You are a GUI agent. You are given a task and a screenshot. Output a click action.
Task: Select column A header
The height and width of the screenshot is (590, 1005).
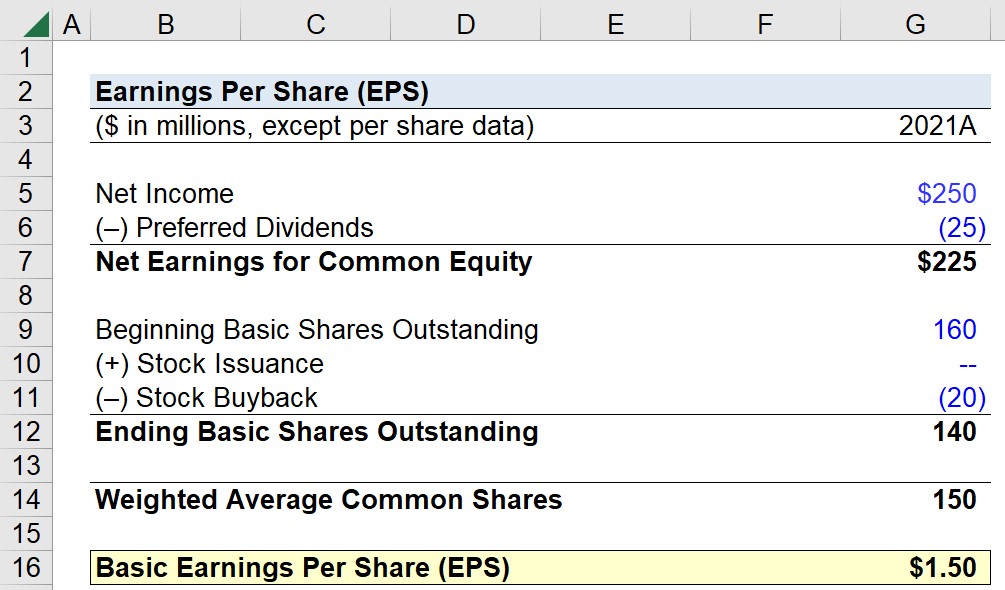(x=72, y=24)
